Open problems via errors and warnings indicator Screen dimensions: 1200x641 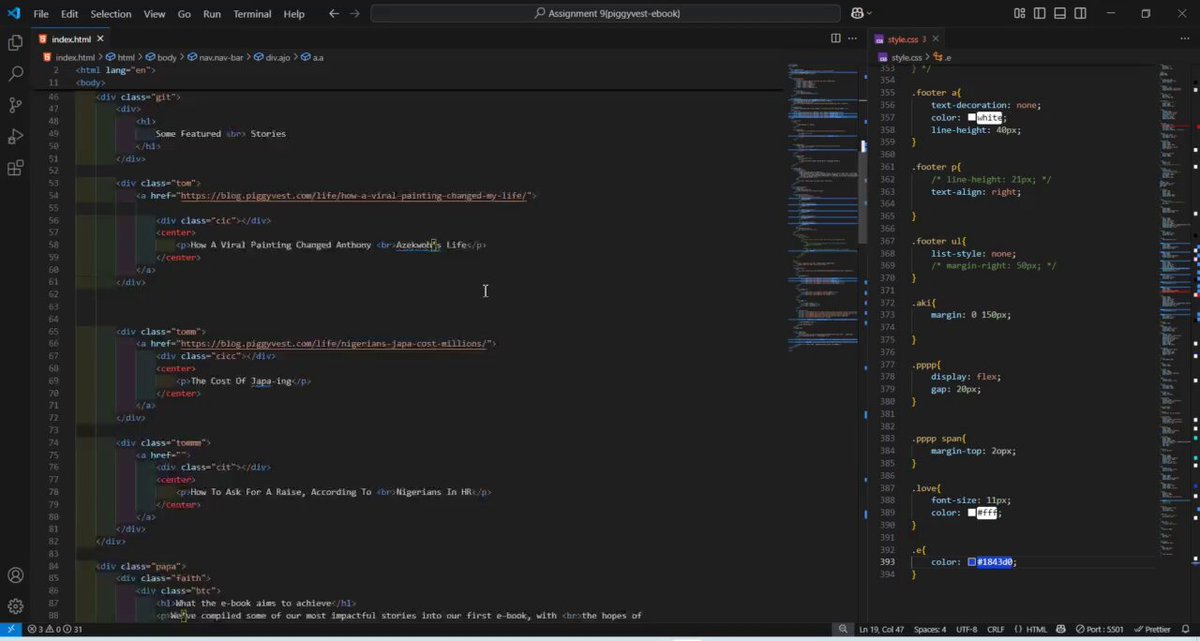click(x=54, y=629)
